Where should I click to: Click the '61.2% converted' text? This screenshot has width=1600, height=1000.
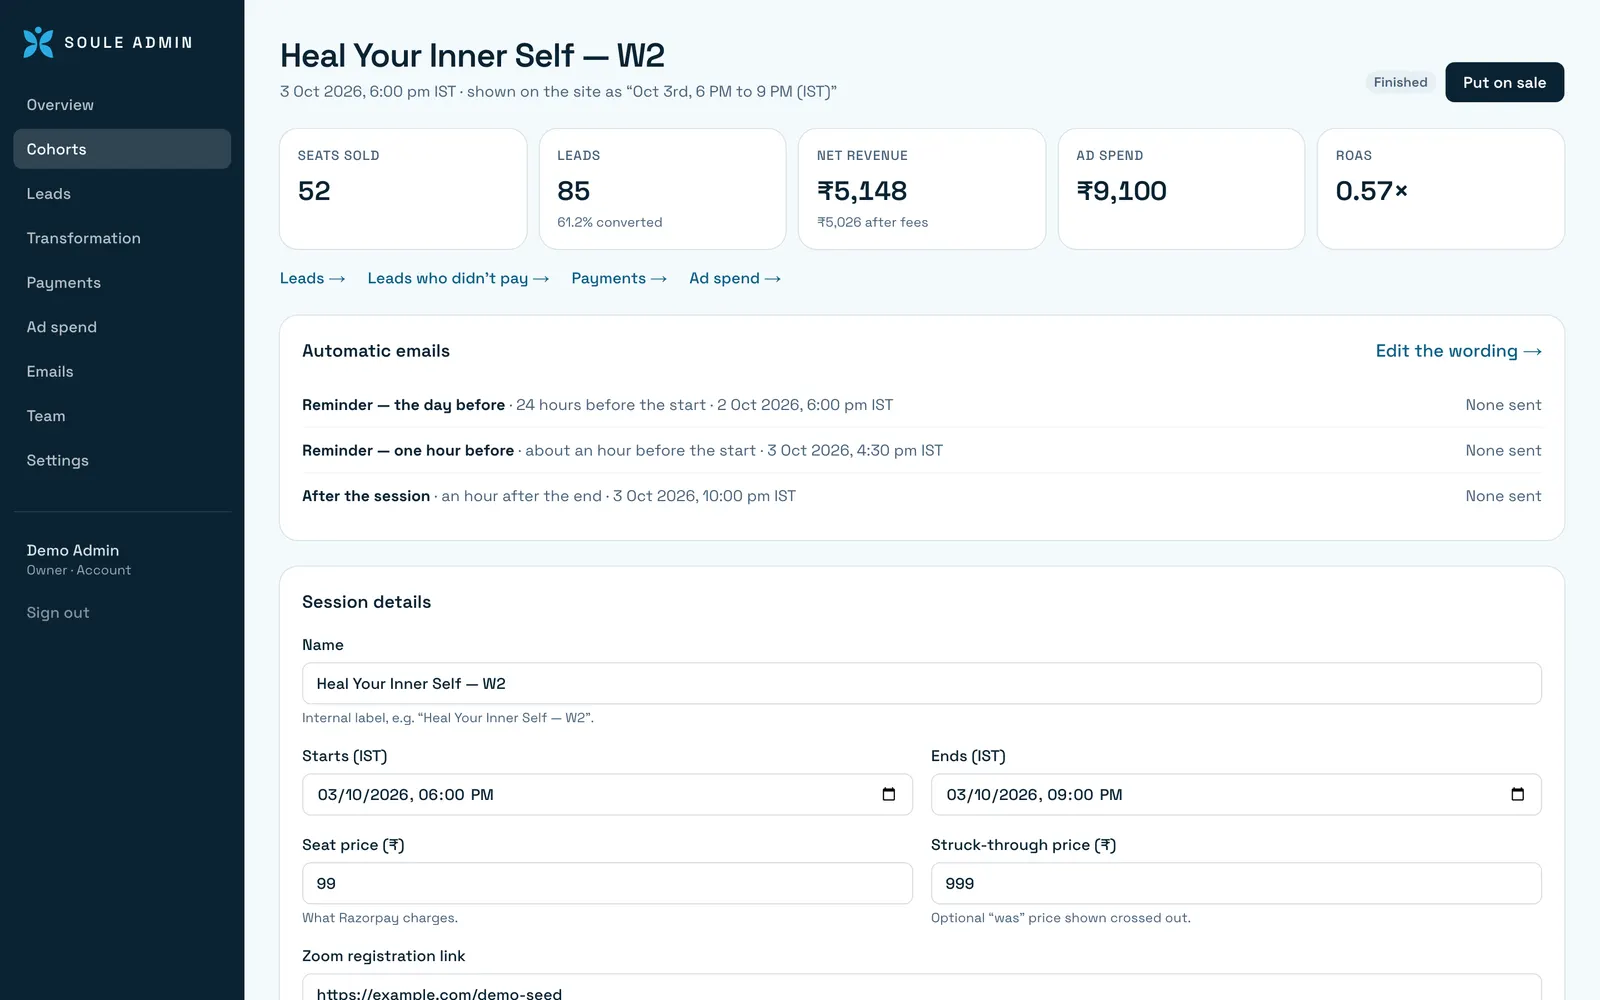pyautogui.click(x=609, y=222)
